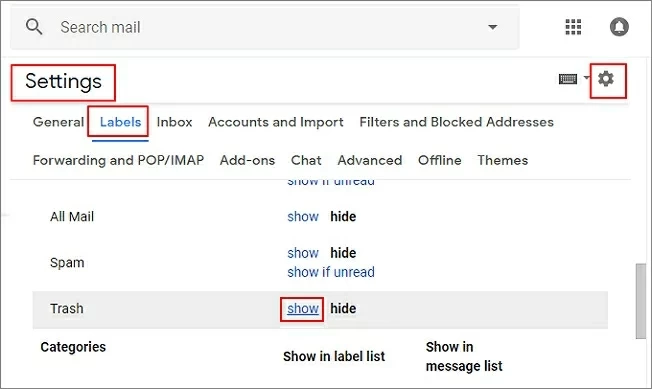Expand search options dropdown arrow
The width and height of the screenshot is (652, 389).
[493, 27]
